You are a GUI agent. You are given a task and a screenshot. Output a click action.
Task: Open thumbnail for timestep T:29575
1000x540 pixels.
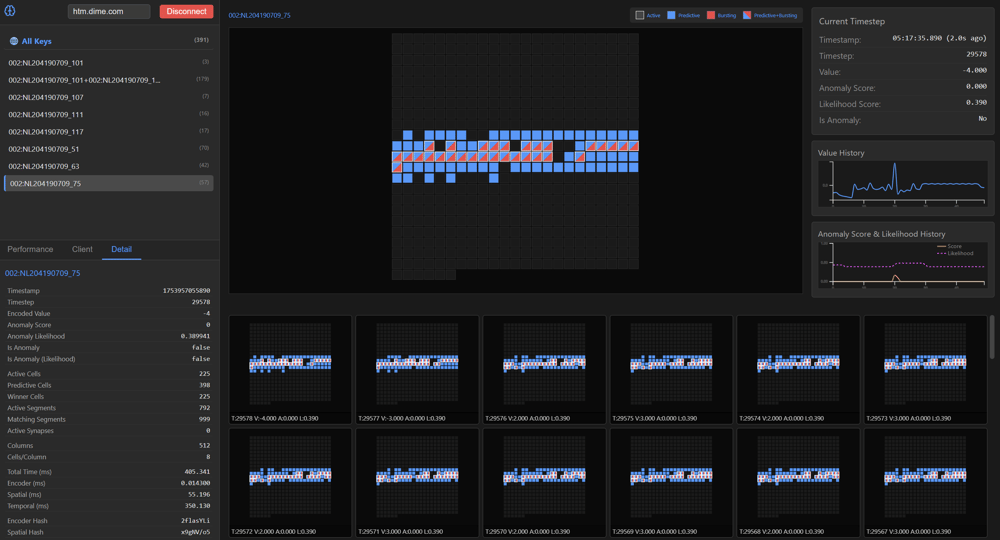[x=671, y=368]
